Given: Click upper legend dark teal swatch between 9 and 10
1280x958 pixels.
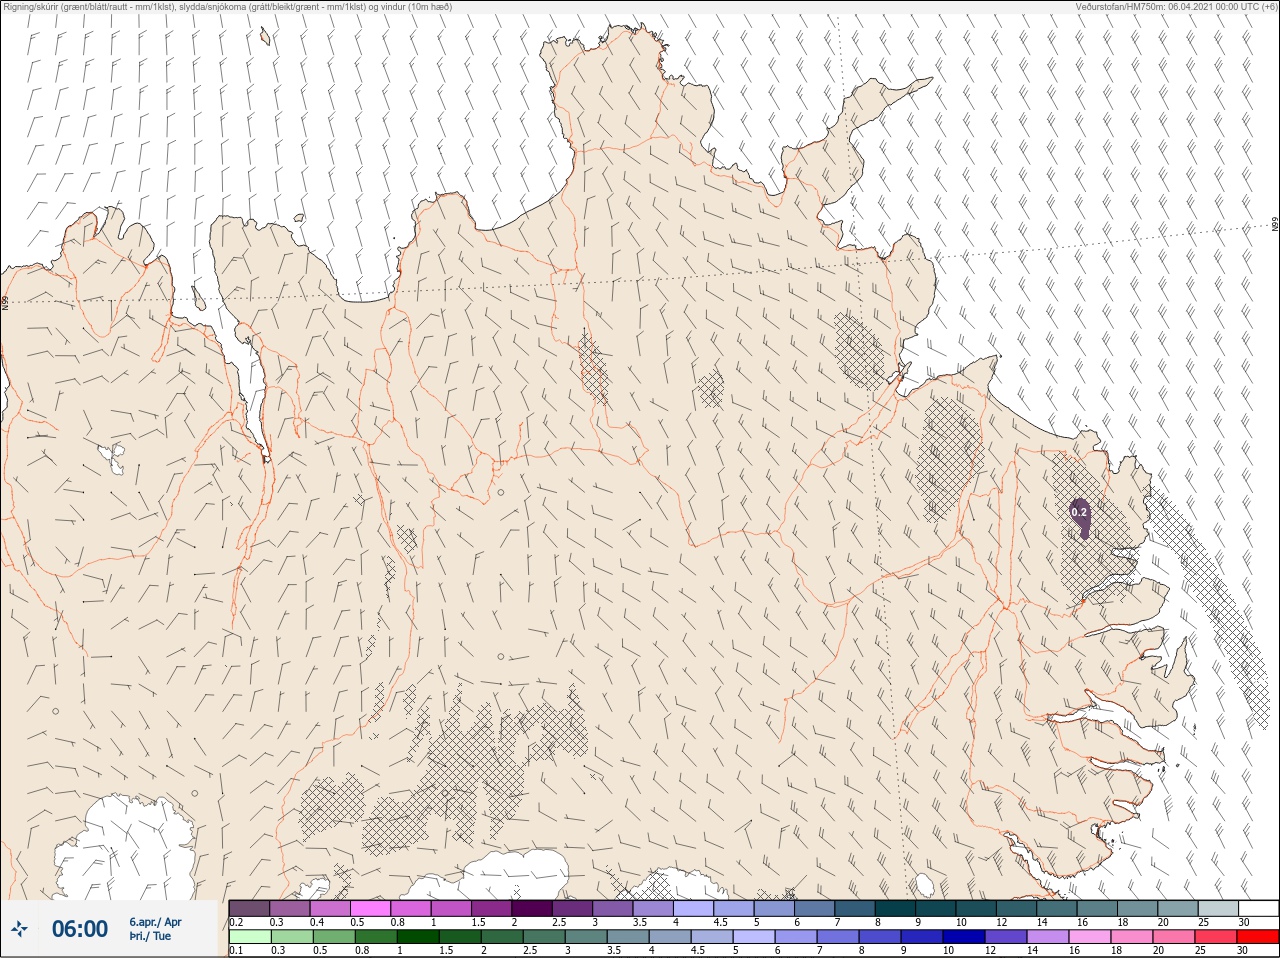Looking at the screenshot, I should click(x=936, y=908).
